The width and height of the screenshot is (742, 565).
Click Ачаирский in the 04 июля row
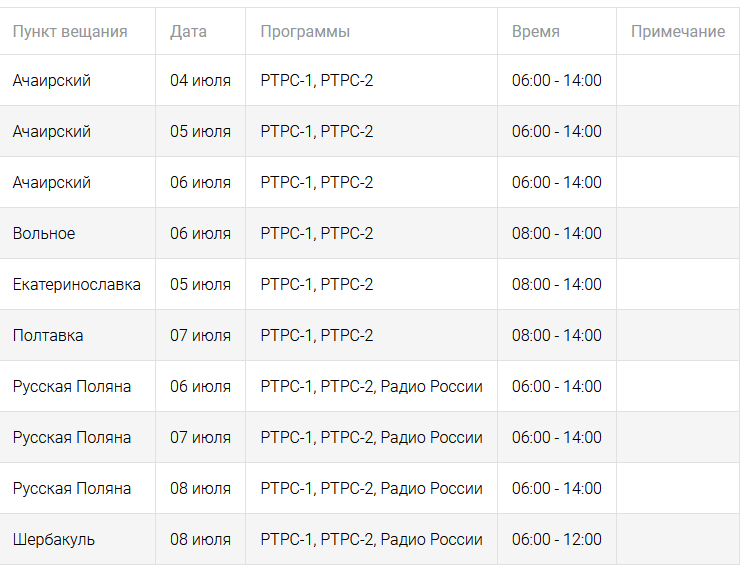(52, 81)
